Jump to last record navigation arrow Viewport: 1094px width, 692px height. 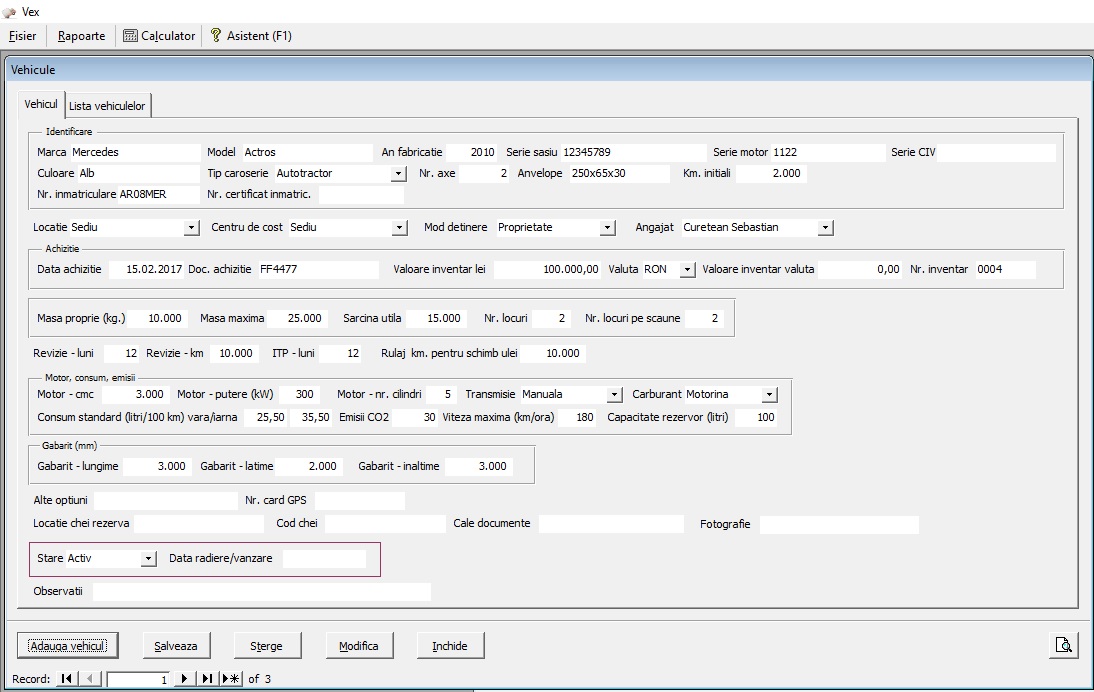(207, 679)
